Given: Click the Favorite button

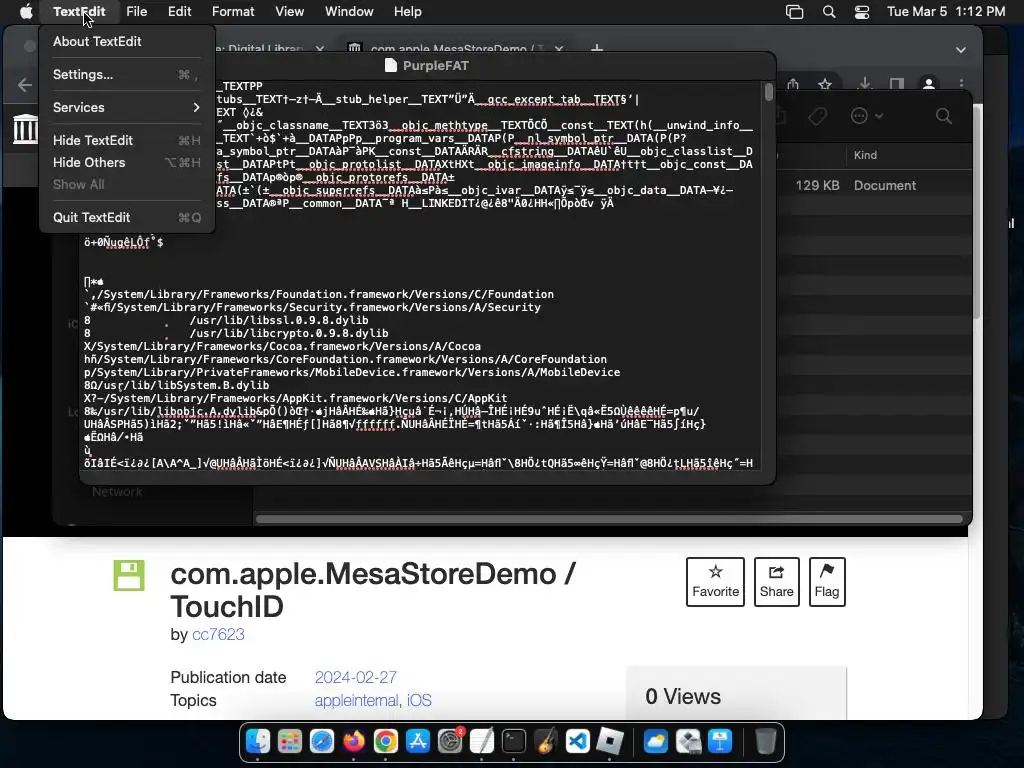Looking at the screenshot, I should click(x=715, y=582).
